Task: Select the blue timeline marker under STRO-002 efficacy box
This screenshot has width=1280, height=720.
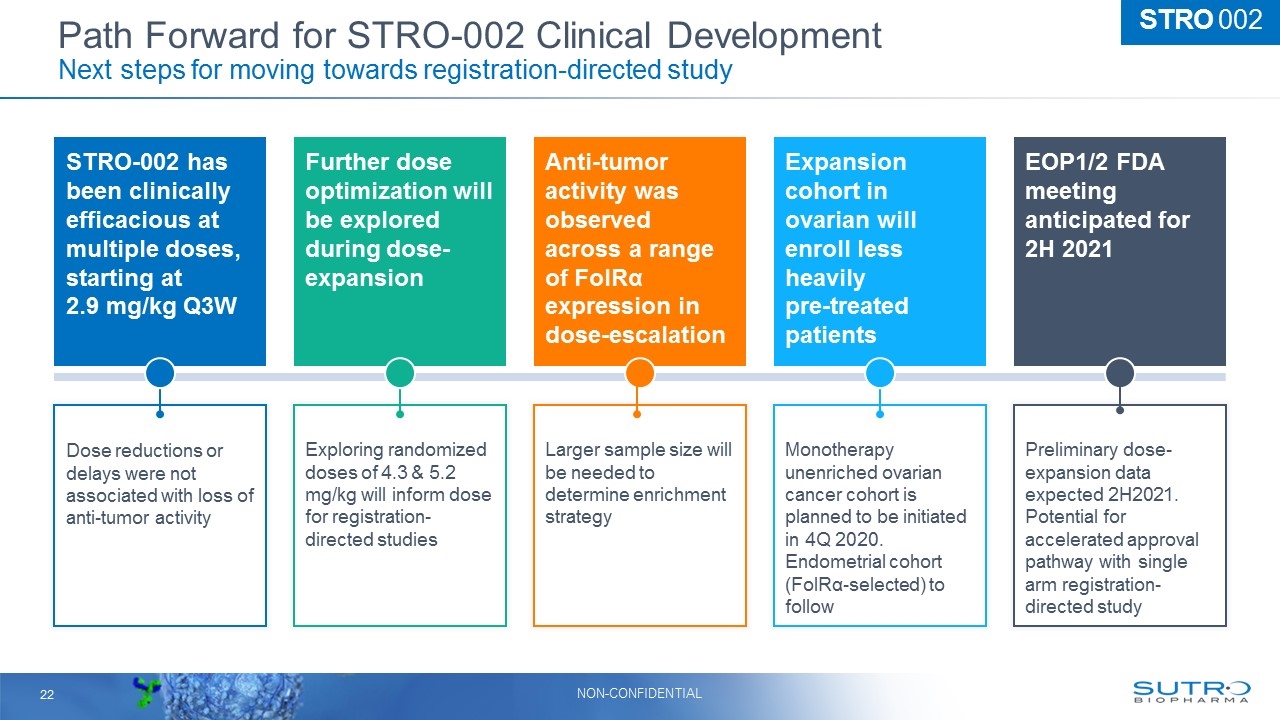Action: 159,372
